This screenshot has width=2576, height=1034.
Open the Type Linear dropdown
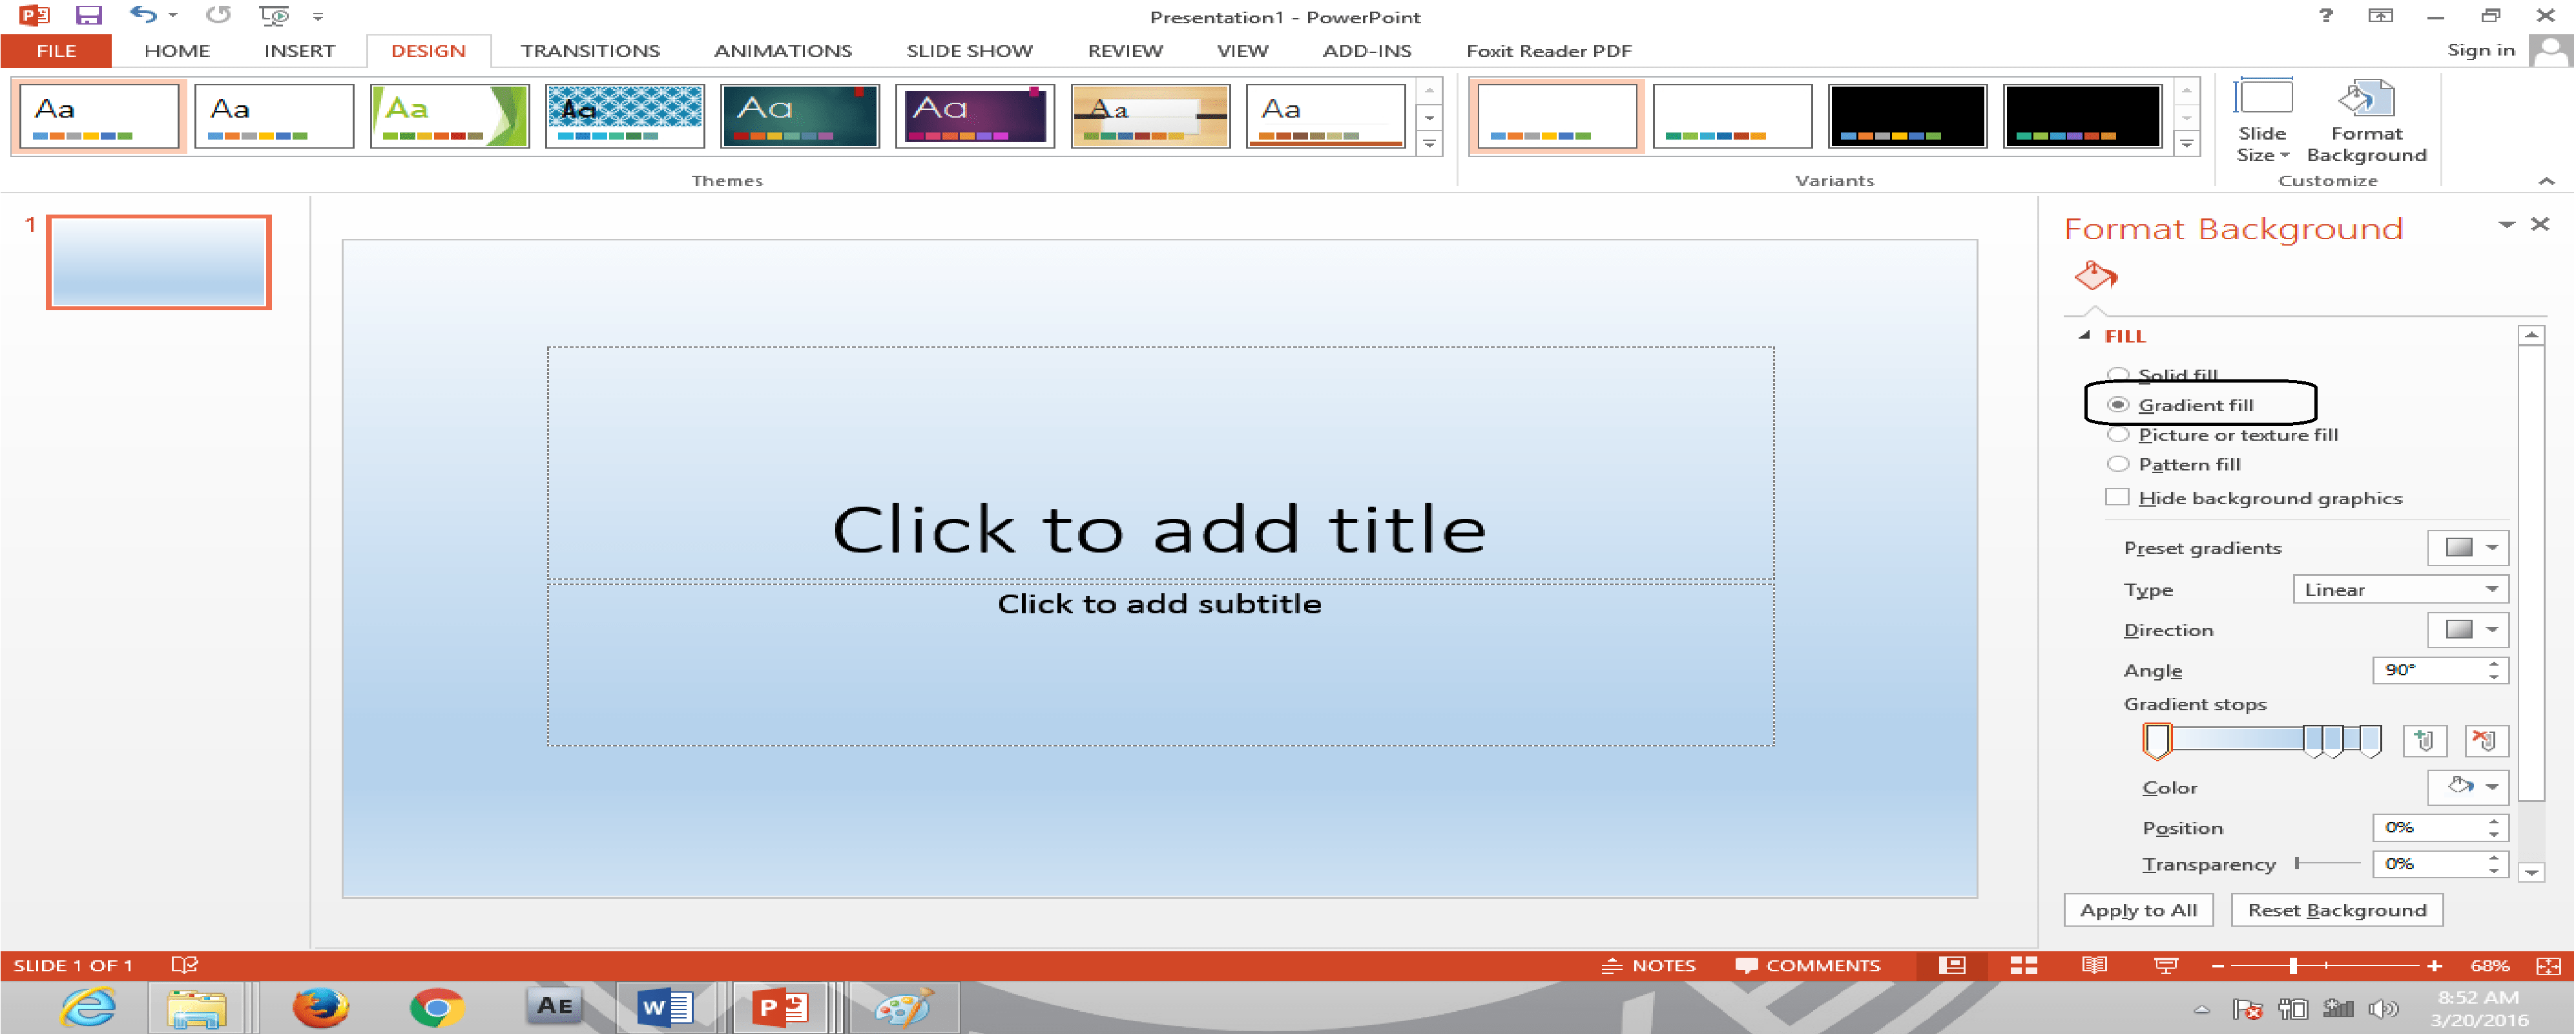2399,589
